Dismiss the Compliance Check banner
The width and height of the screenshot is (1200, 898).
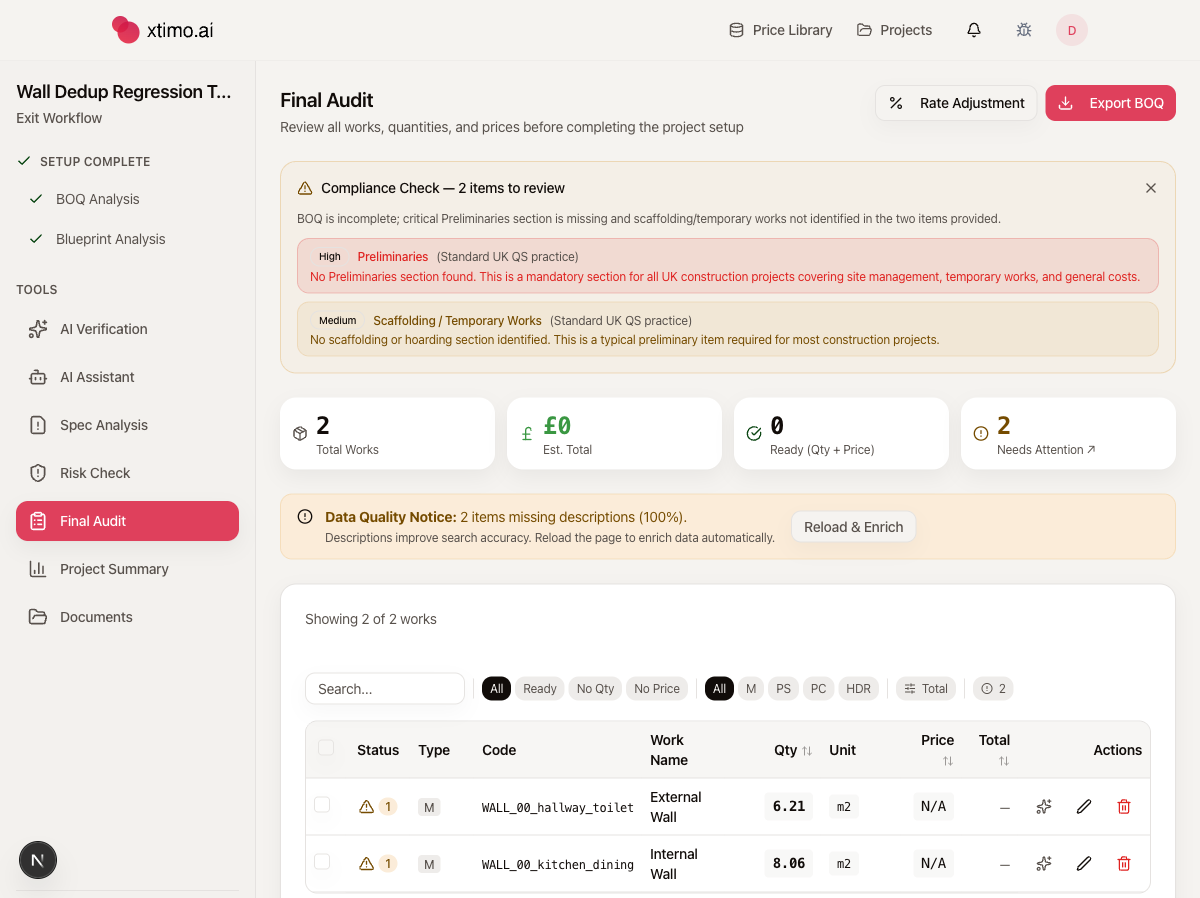pyautogui.click(x=1150, y=188)
